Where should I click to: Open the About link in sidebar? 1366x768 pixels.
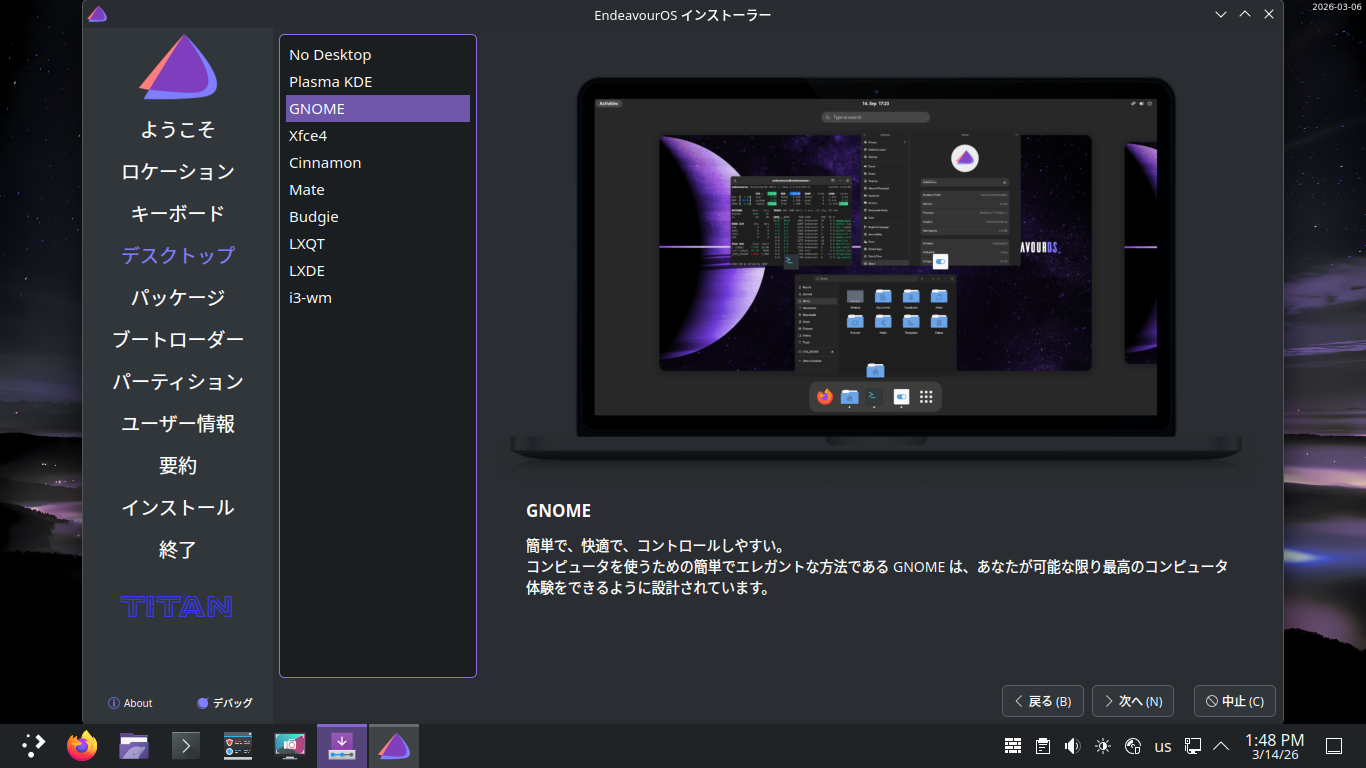click(130, 703)
